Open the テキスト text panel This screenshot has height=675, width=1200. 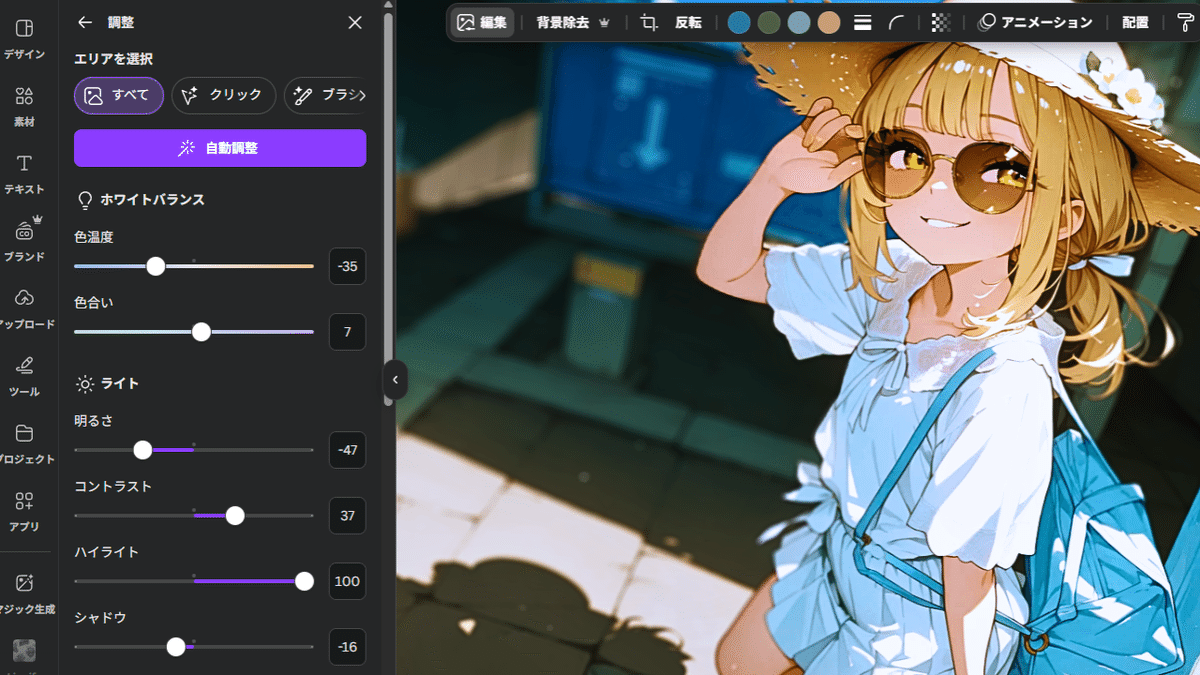click(24, 173)
